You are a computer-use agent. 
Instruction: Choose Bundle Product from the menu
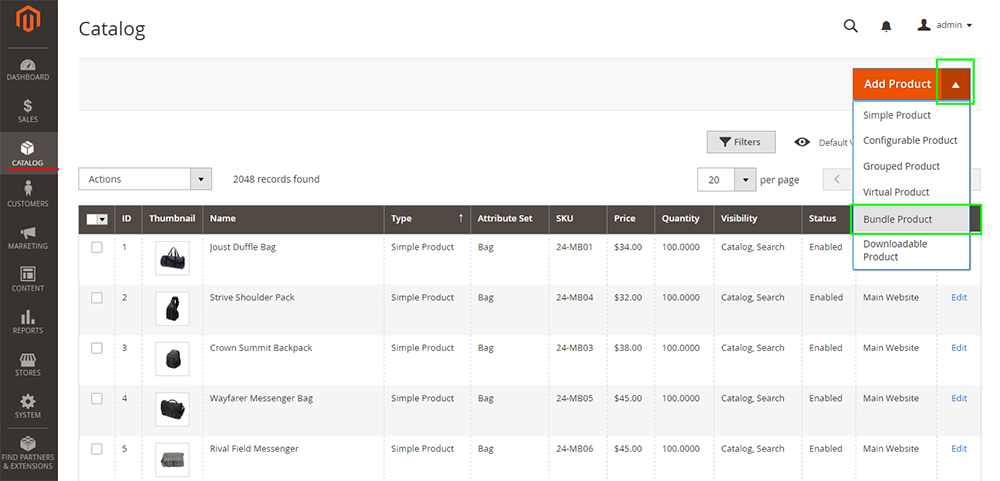click(911, 219)
